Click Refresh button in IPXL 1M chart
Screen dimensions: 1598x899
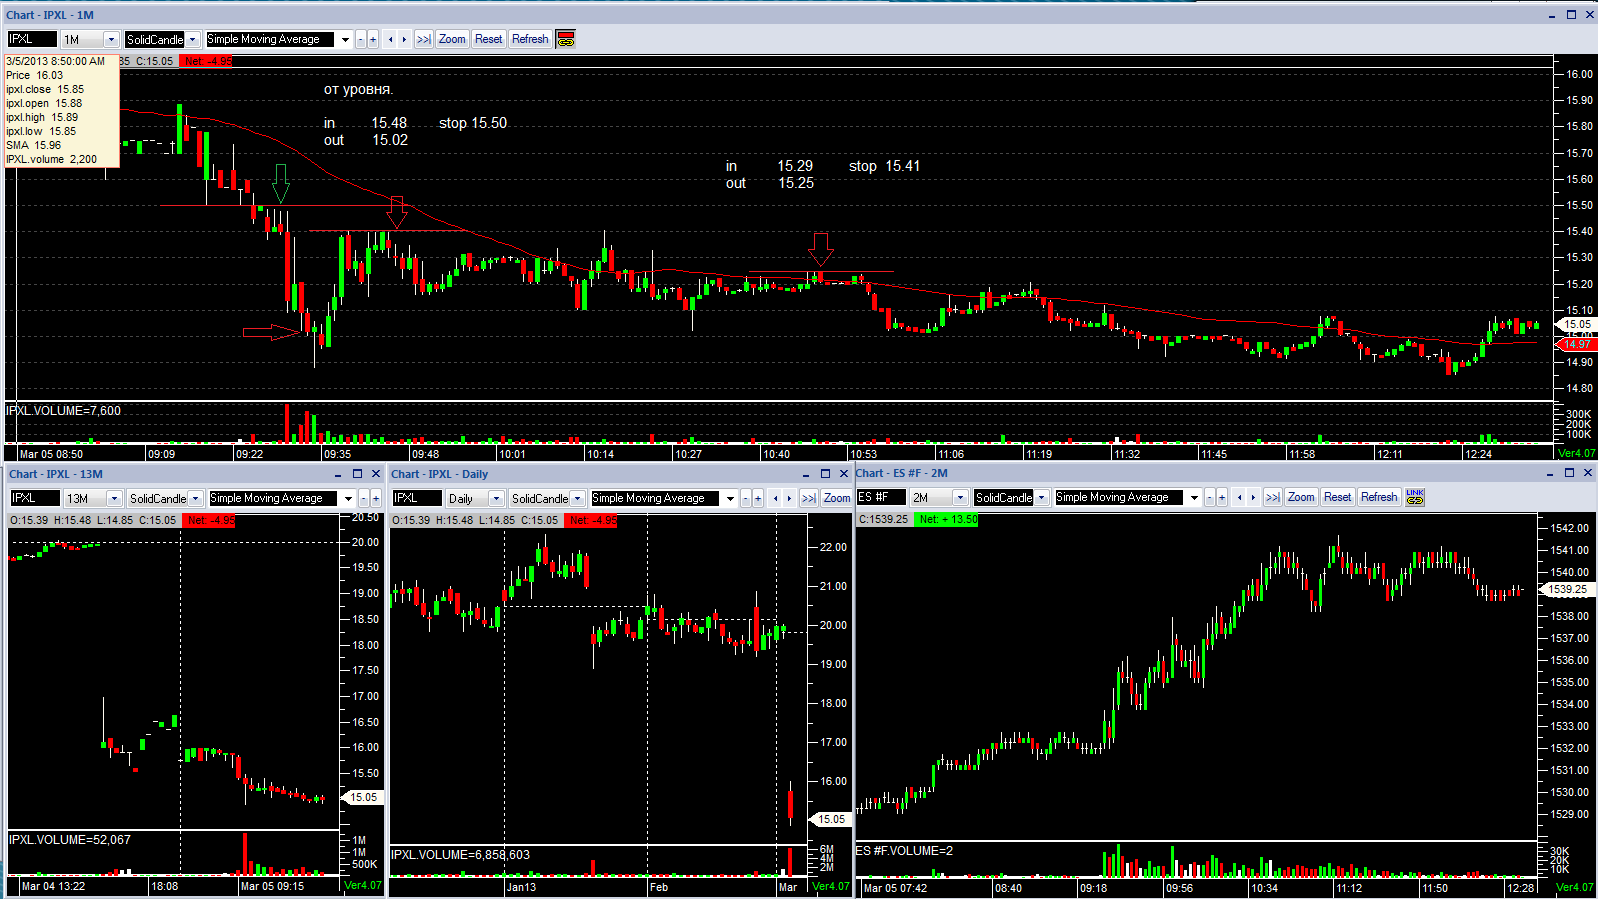click(x=530, y=39)
